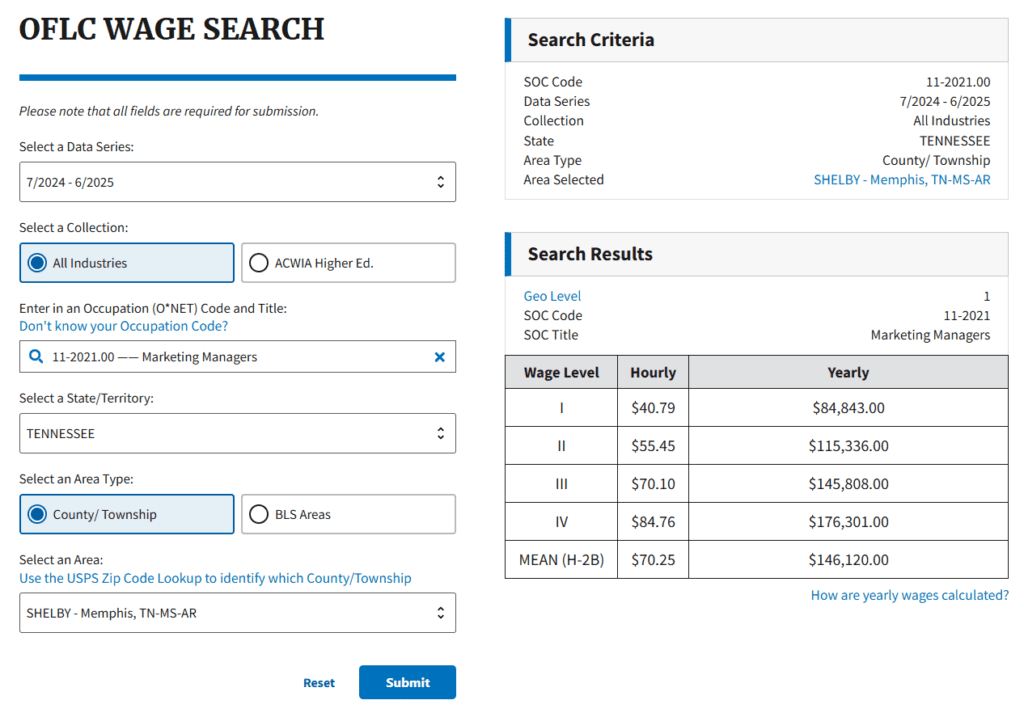The image size is (1024, 717).
Task: Click the Geo Level link
Action: pos(552,296)
